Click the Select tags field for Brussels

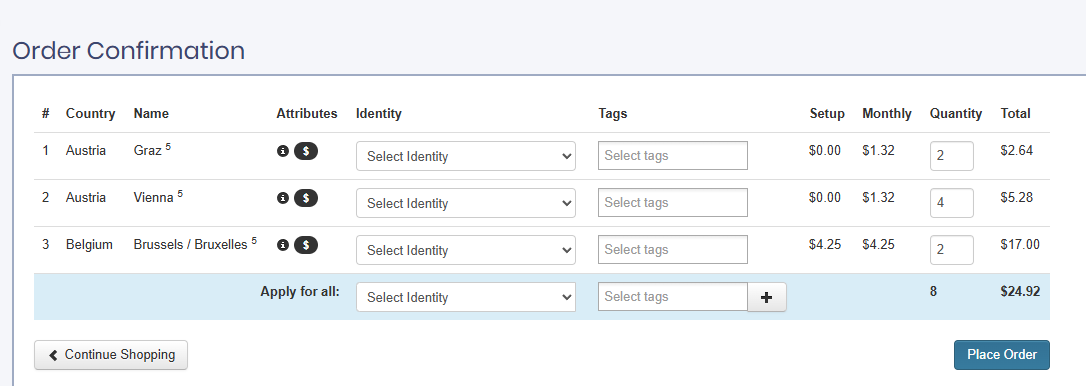pos(673,249)
